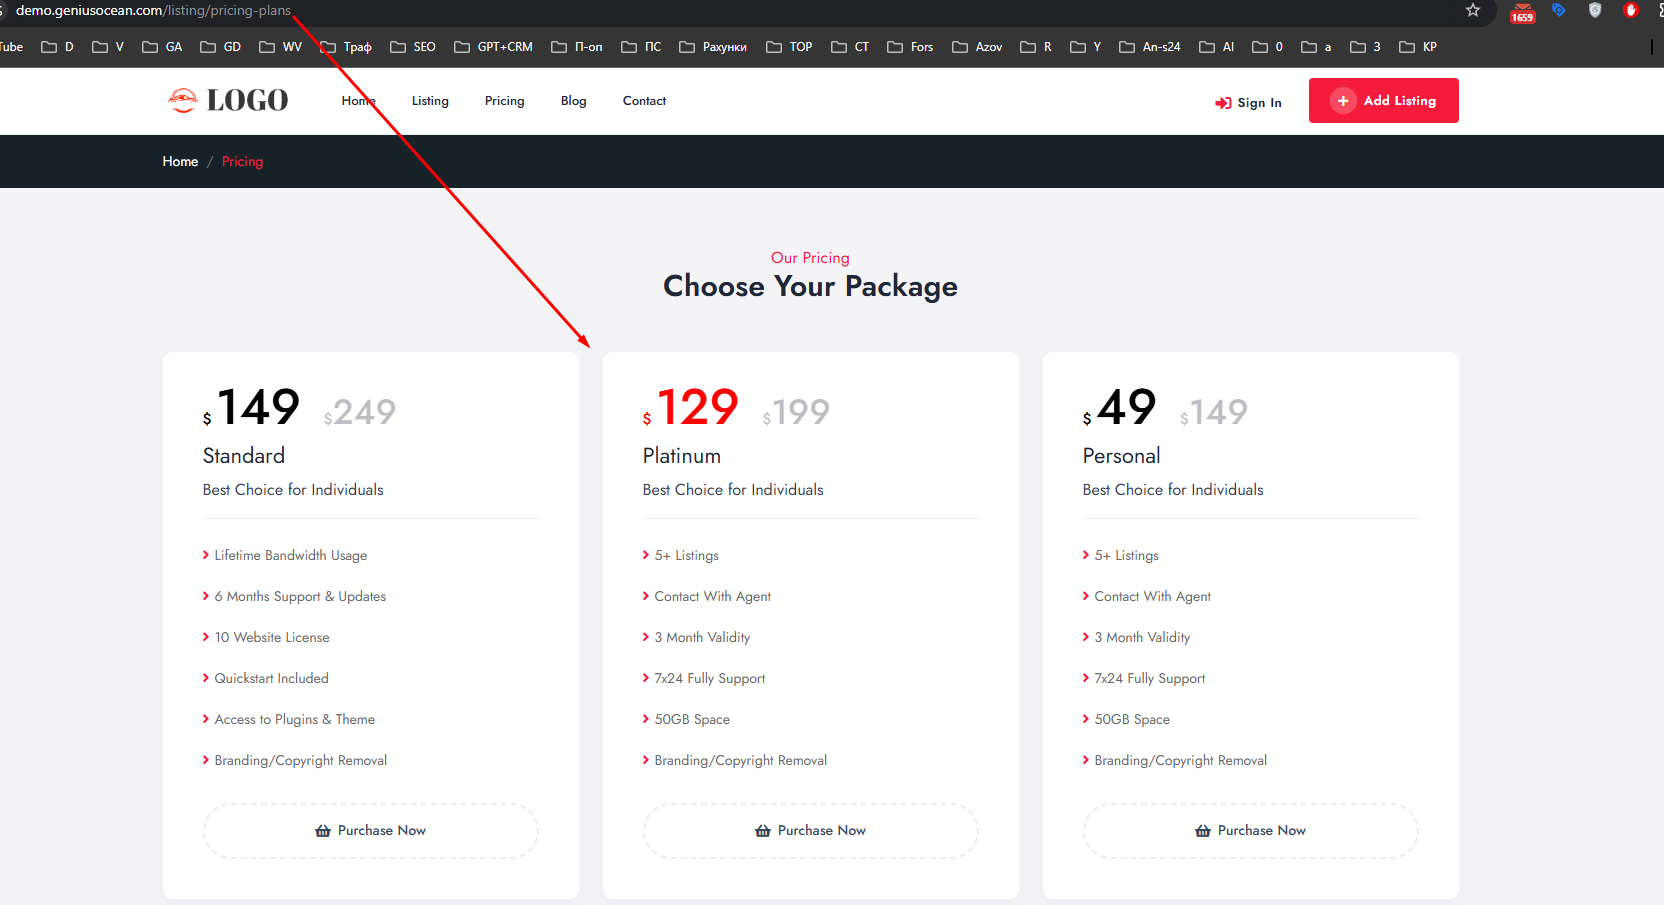This screenshot has width=1664, height=905.
Task: Open the Blog menu item
Action: (x=573, y=101)
